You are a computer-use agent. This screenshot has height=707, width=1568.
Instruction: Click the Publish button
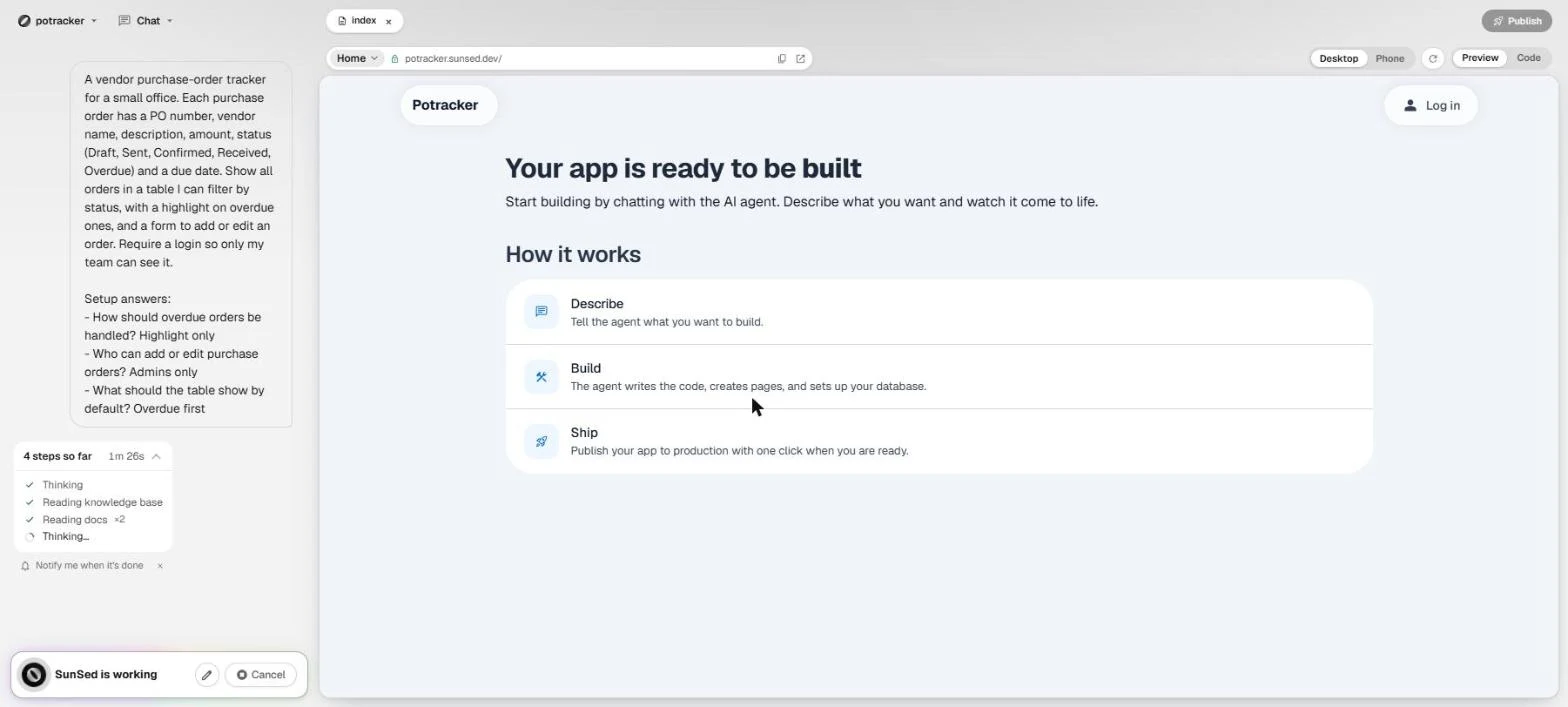tap(1516, 20)
